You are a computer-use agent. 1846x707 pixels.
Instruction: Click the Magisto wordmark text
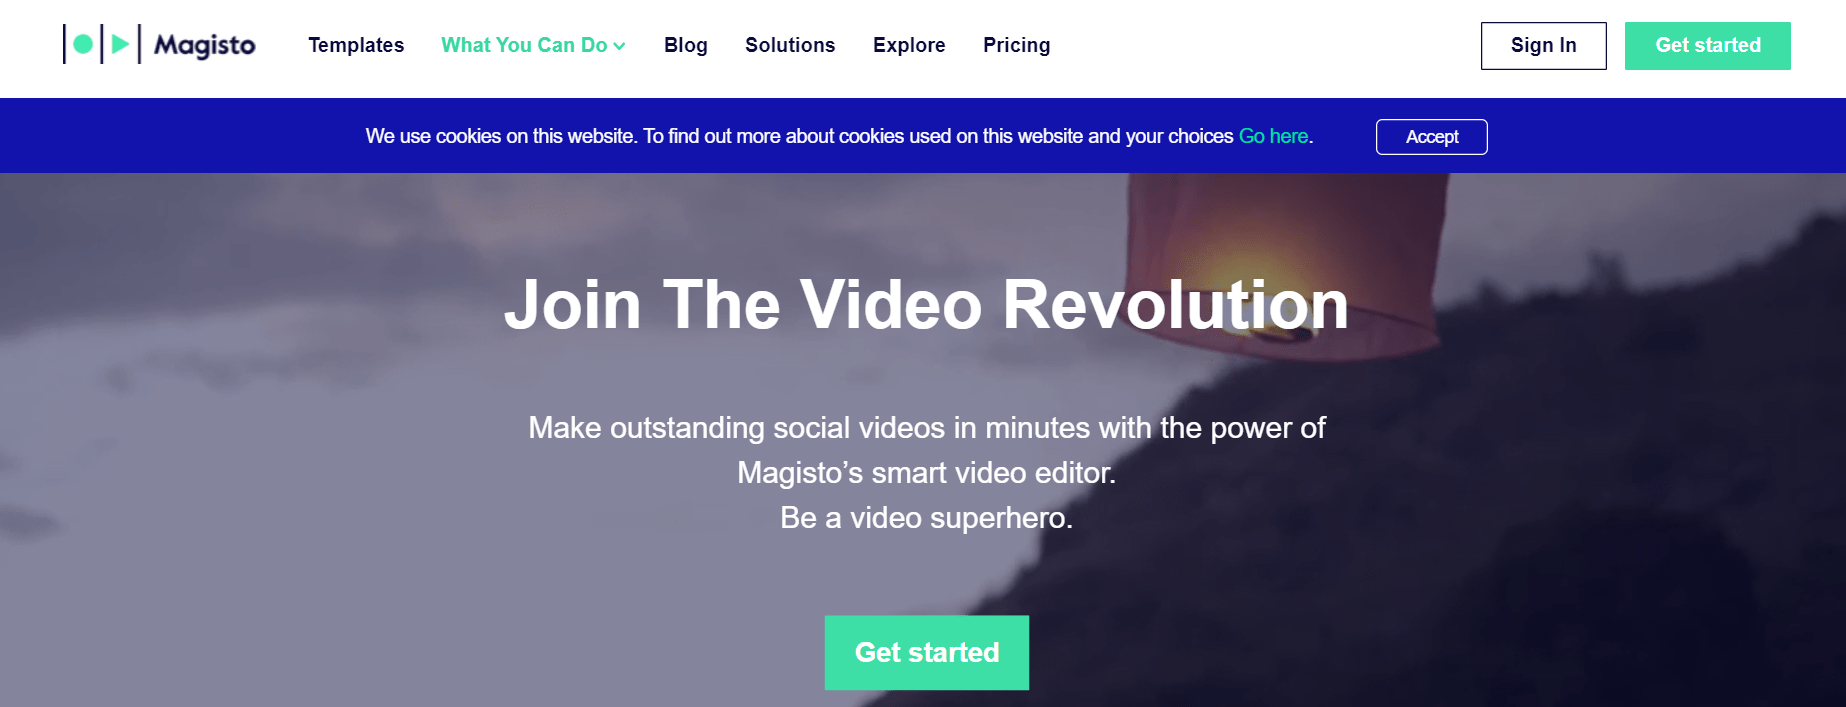tap(205, 45)
